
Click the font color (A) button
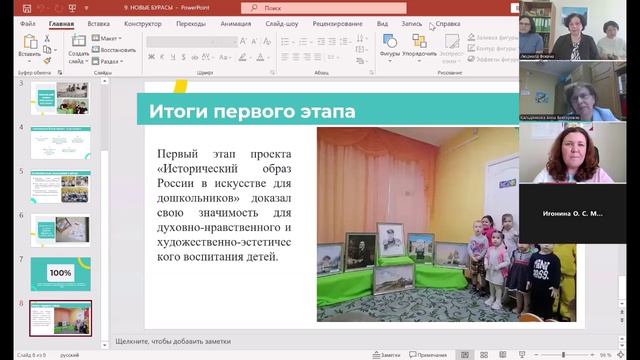[x=260, y=57]
